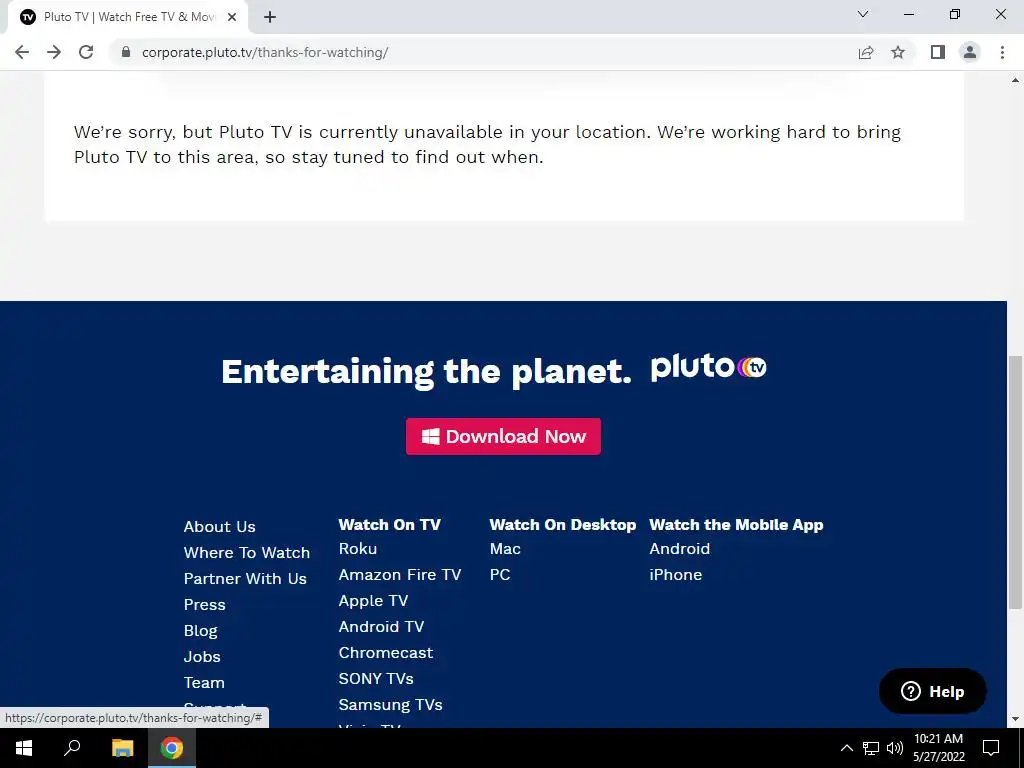Select Amazon Fire TV link

(400, 575)
